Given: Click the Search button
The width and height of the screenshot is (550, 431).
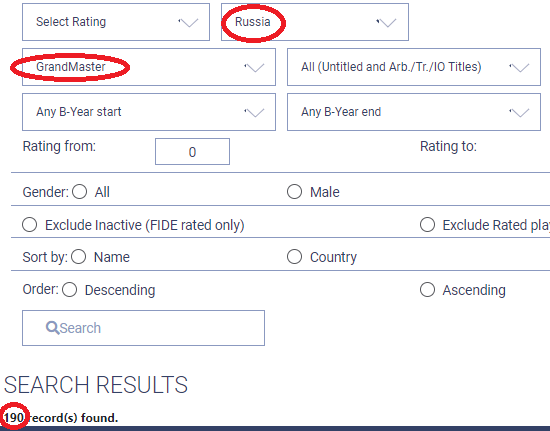Looking at the screenshot, I should (x=143, y=328).
